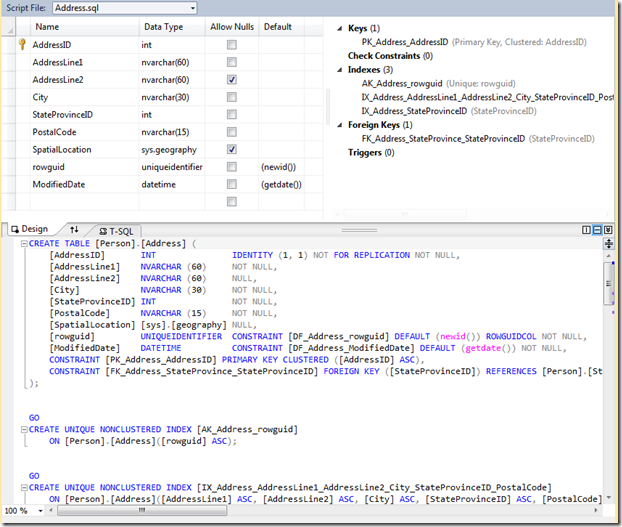
Task: Click the editor scroll up arrow
Action: [x=608, y=256]
